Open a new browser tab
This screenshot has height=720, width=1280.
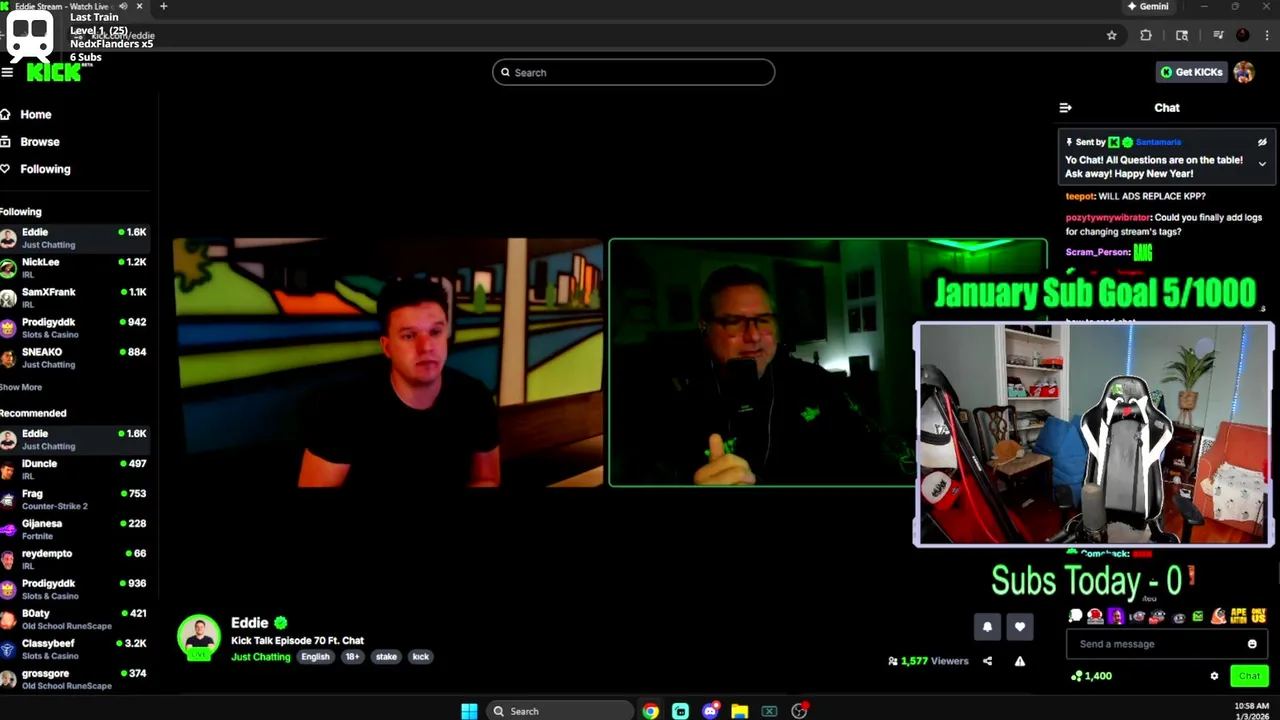(163, 6)
